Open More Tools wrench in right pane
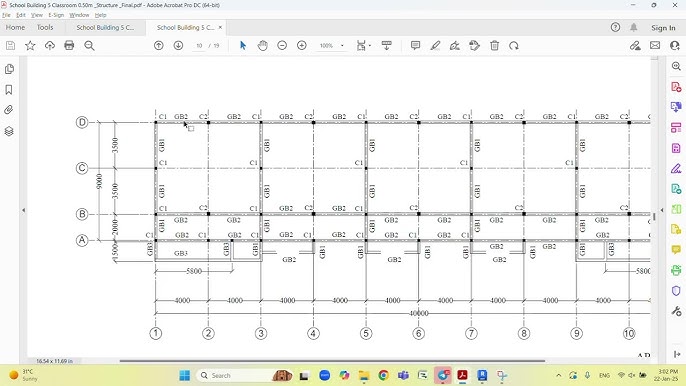The image size is (686, 386). [x=676, y=311]
